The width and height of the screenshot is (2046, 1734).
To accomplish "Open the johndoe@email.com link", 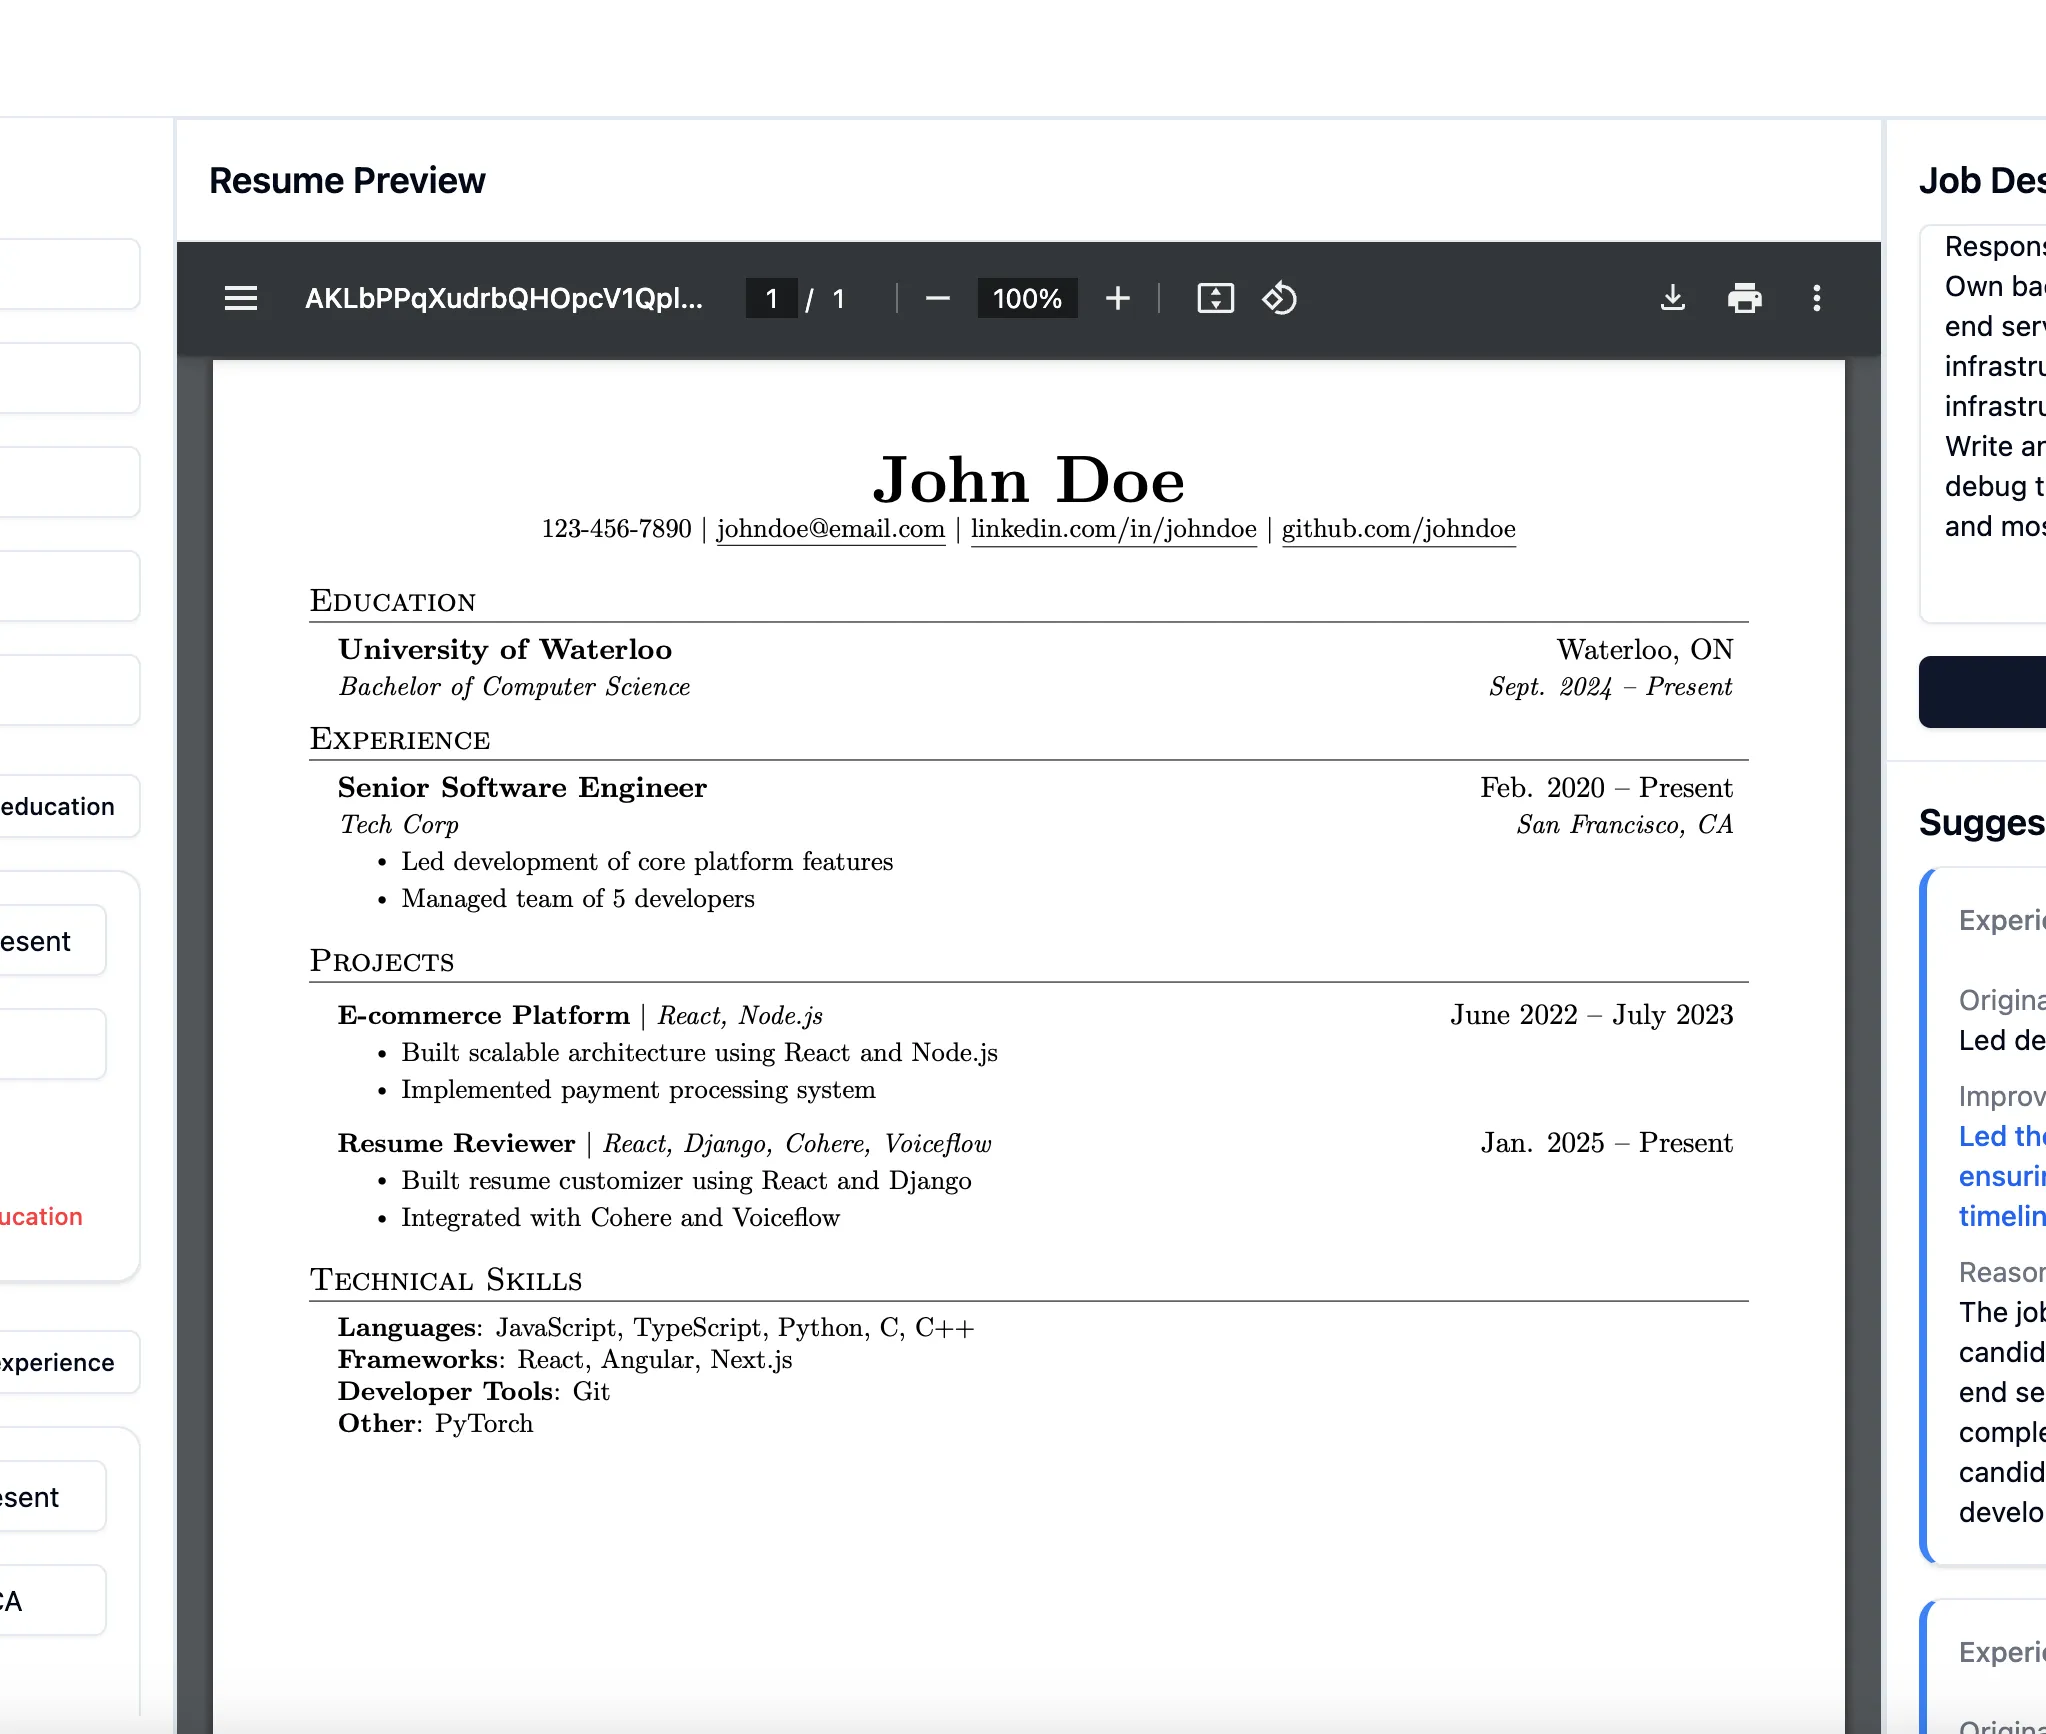I will tap(829, 530).
